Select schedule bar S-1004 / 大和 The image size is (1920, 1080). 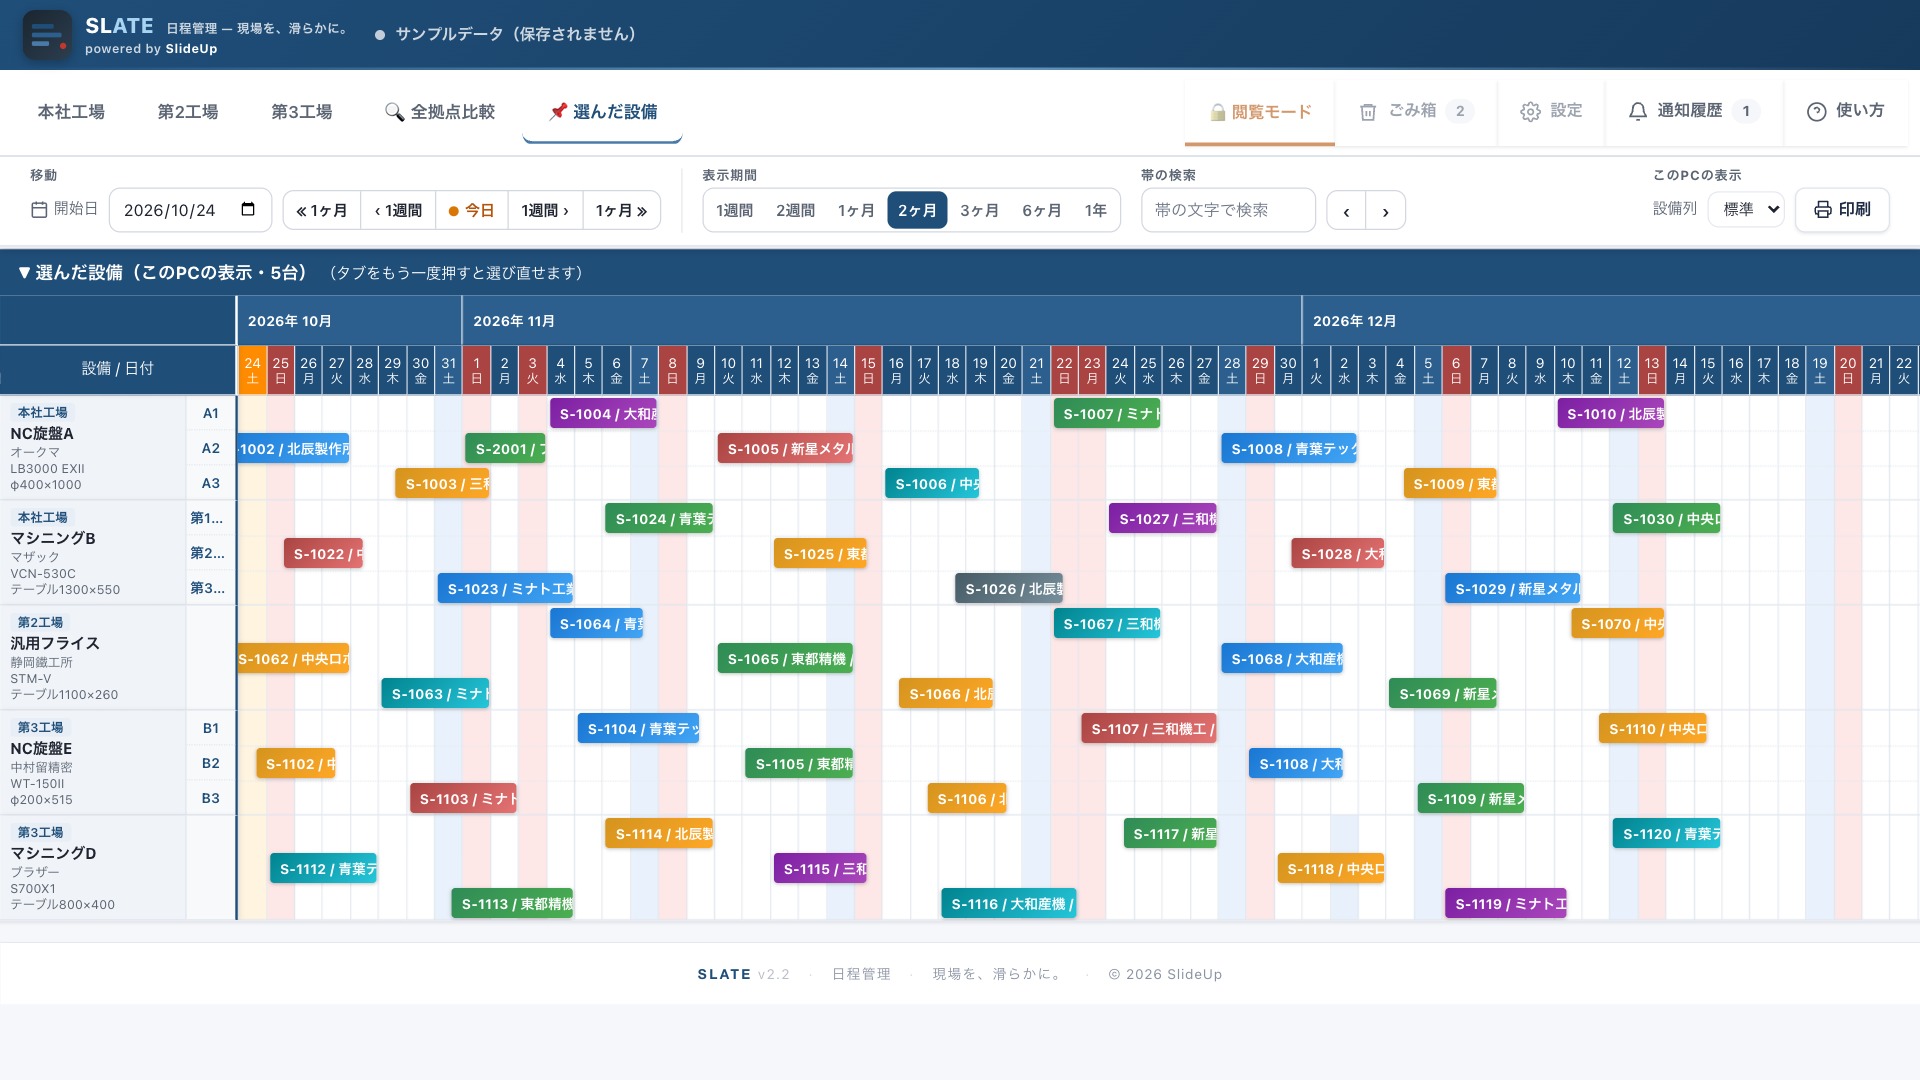coord(603,414)
